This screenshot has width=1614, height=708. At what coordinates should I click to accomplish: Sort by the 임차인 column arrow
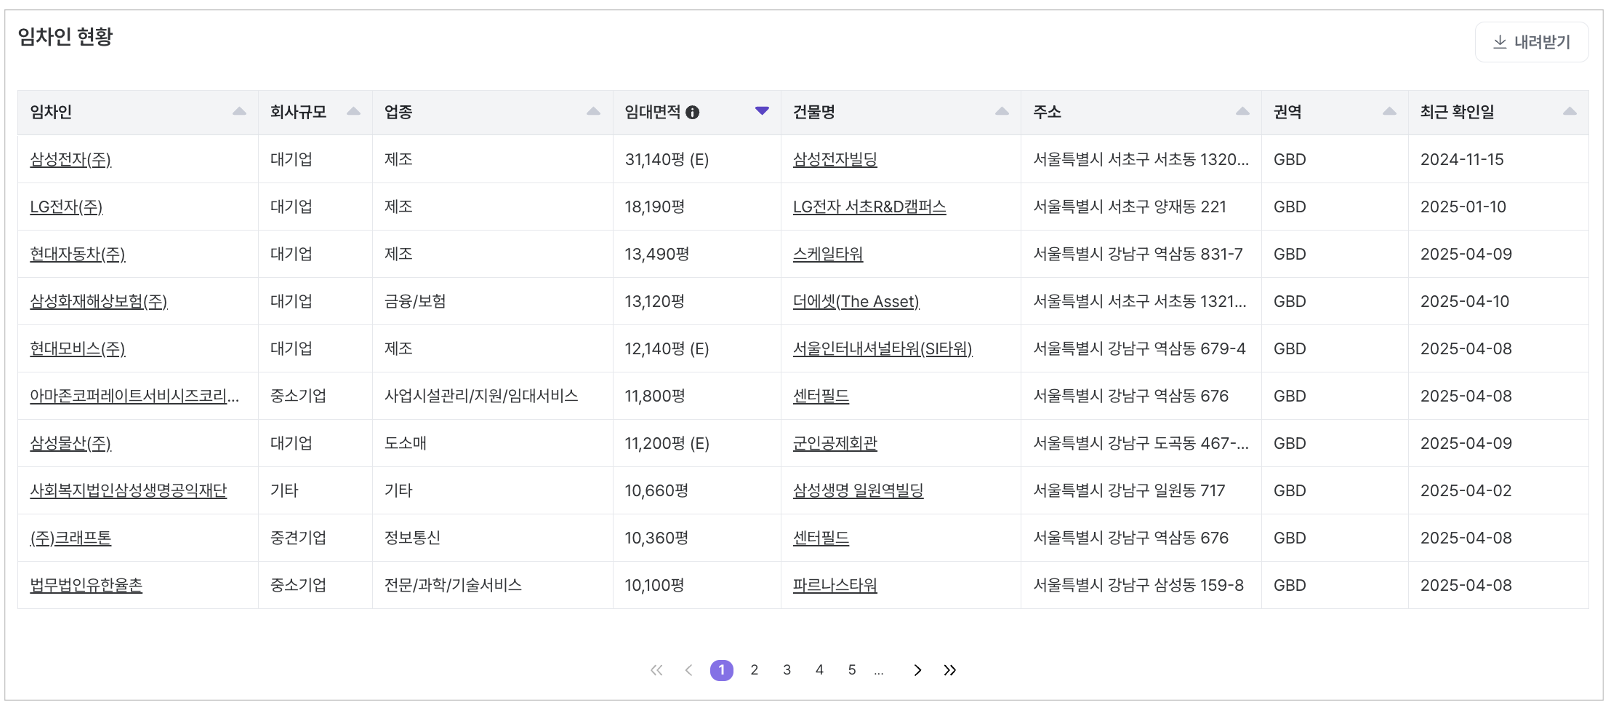pos(239,112)
